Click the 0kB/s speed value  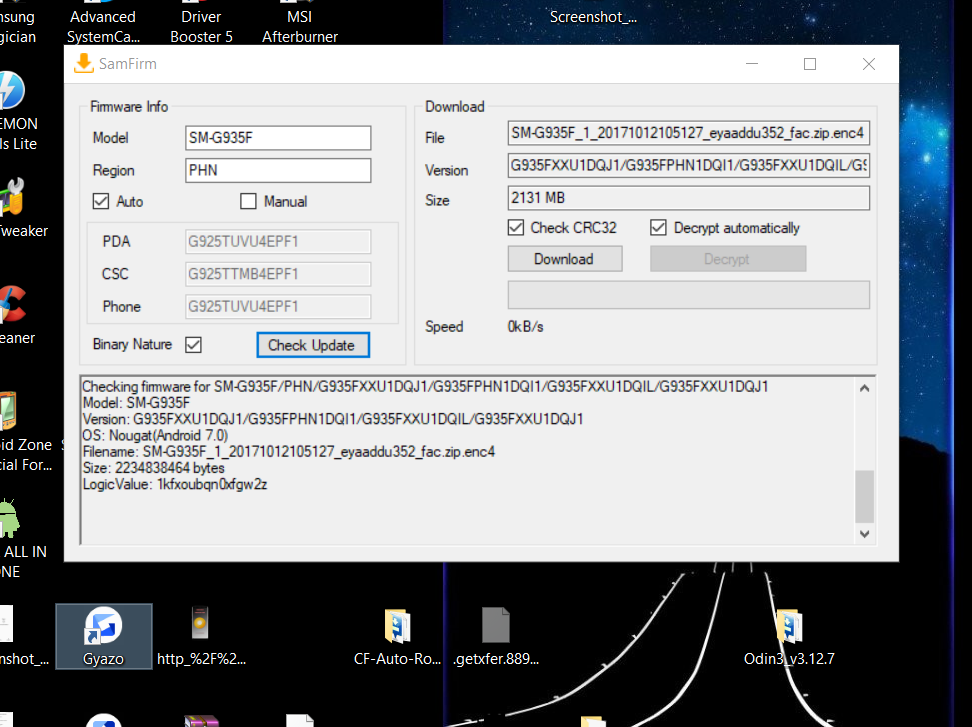coord(525,327)
